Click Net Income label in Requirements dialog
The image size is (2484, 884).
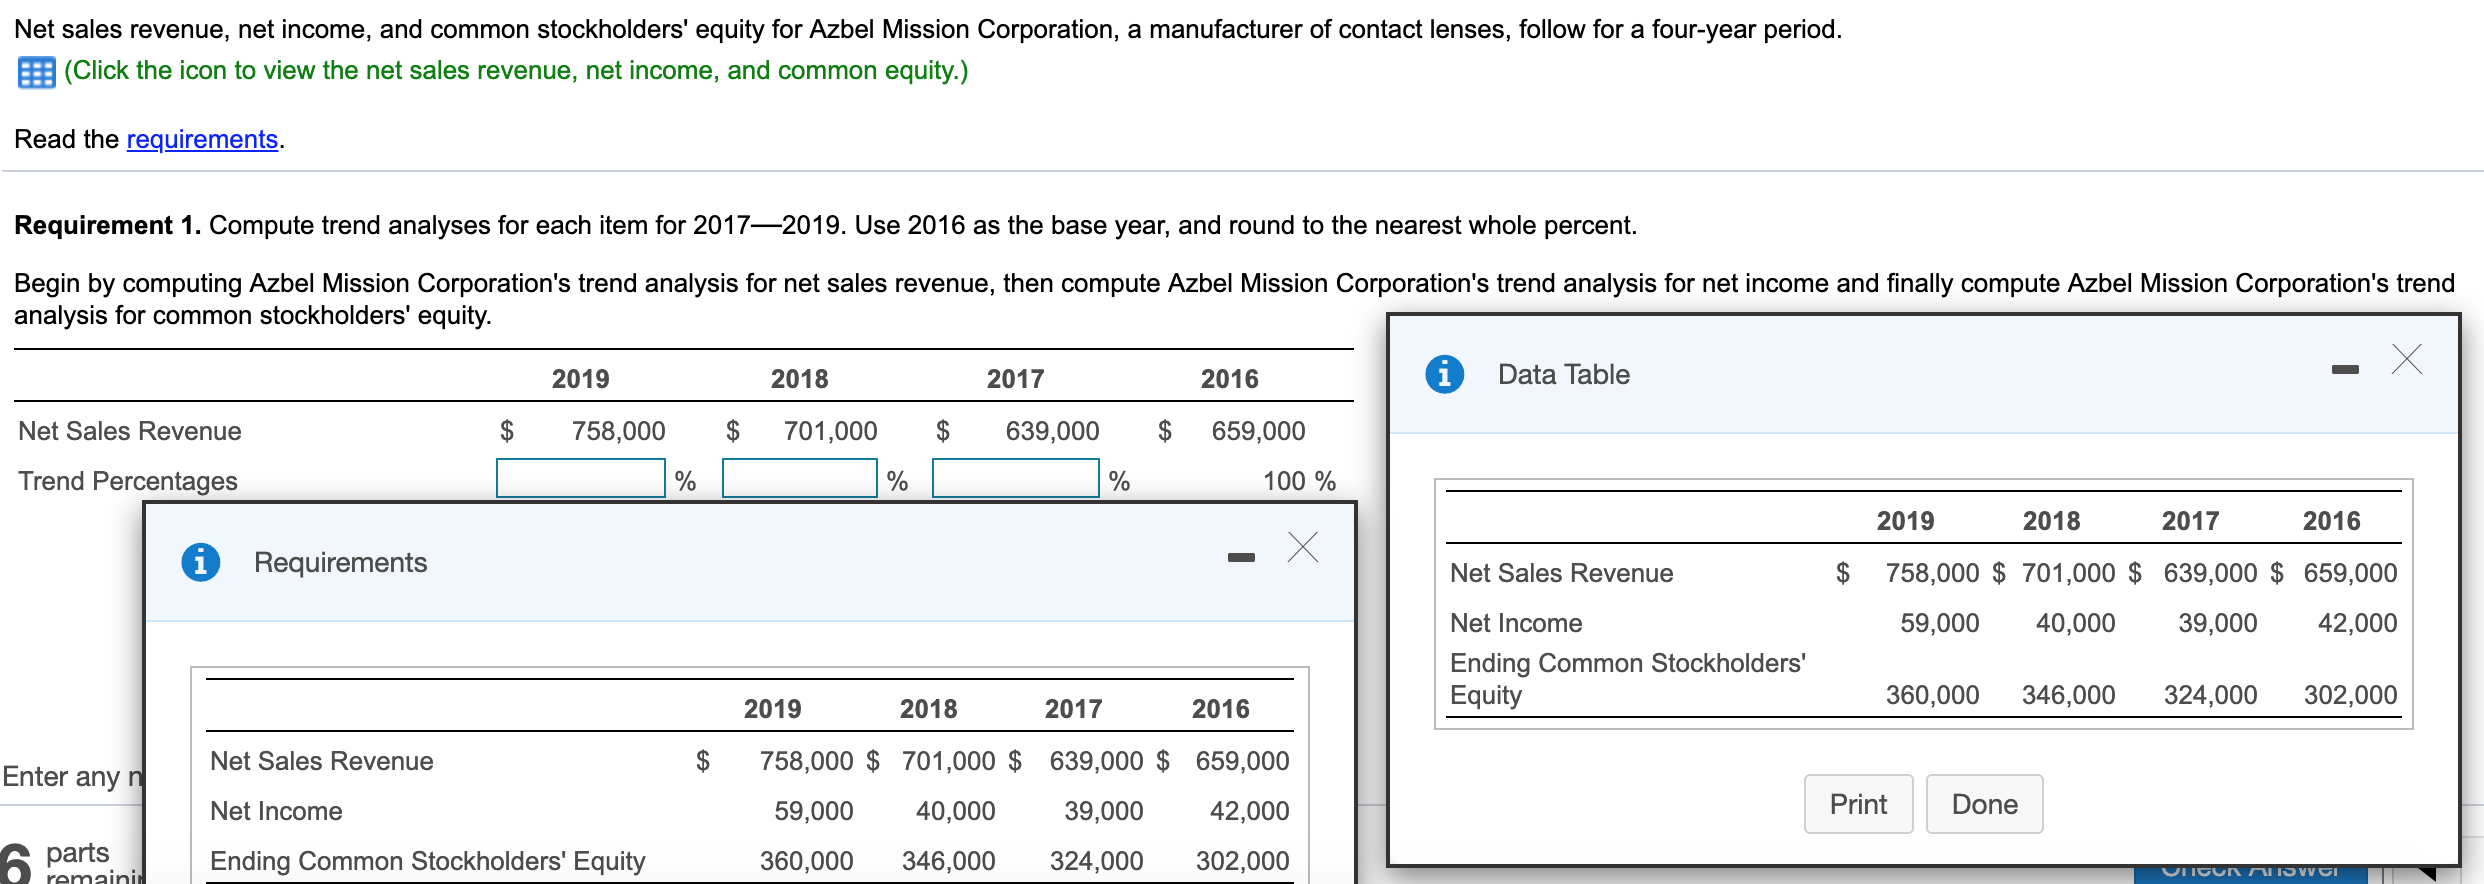(x=276, y=811)
